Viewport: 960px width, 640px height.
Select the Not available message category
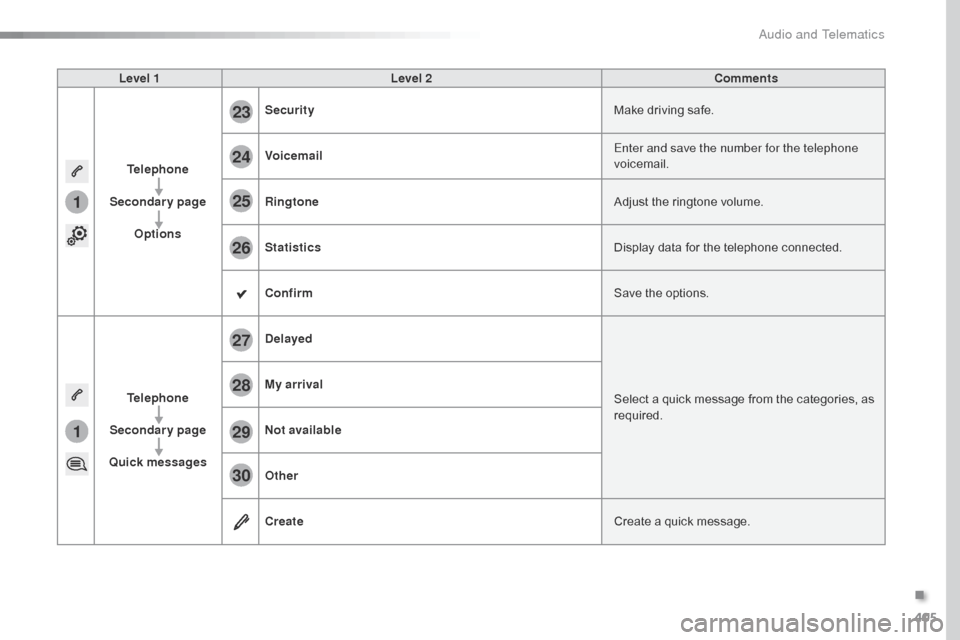tap(303, 430)
